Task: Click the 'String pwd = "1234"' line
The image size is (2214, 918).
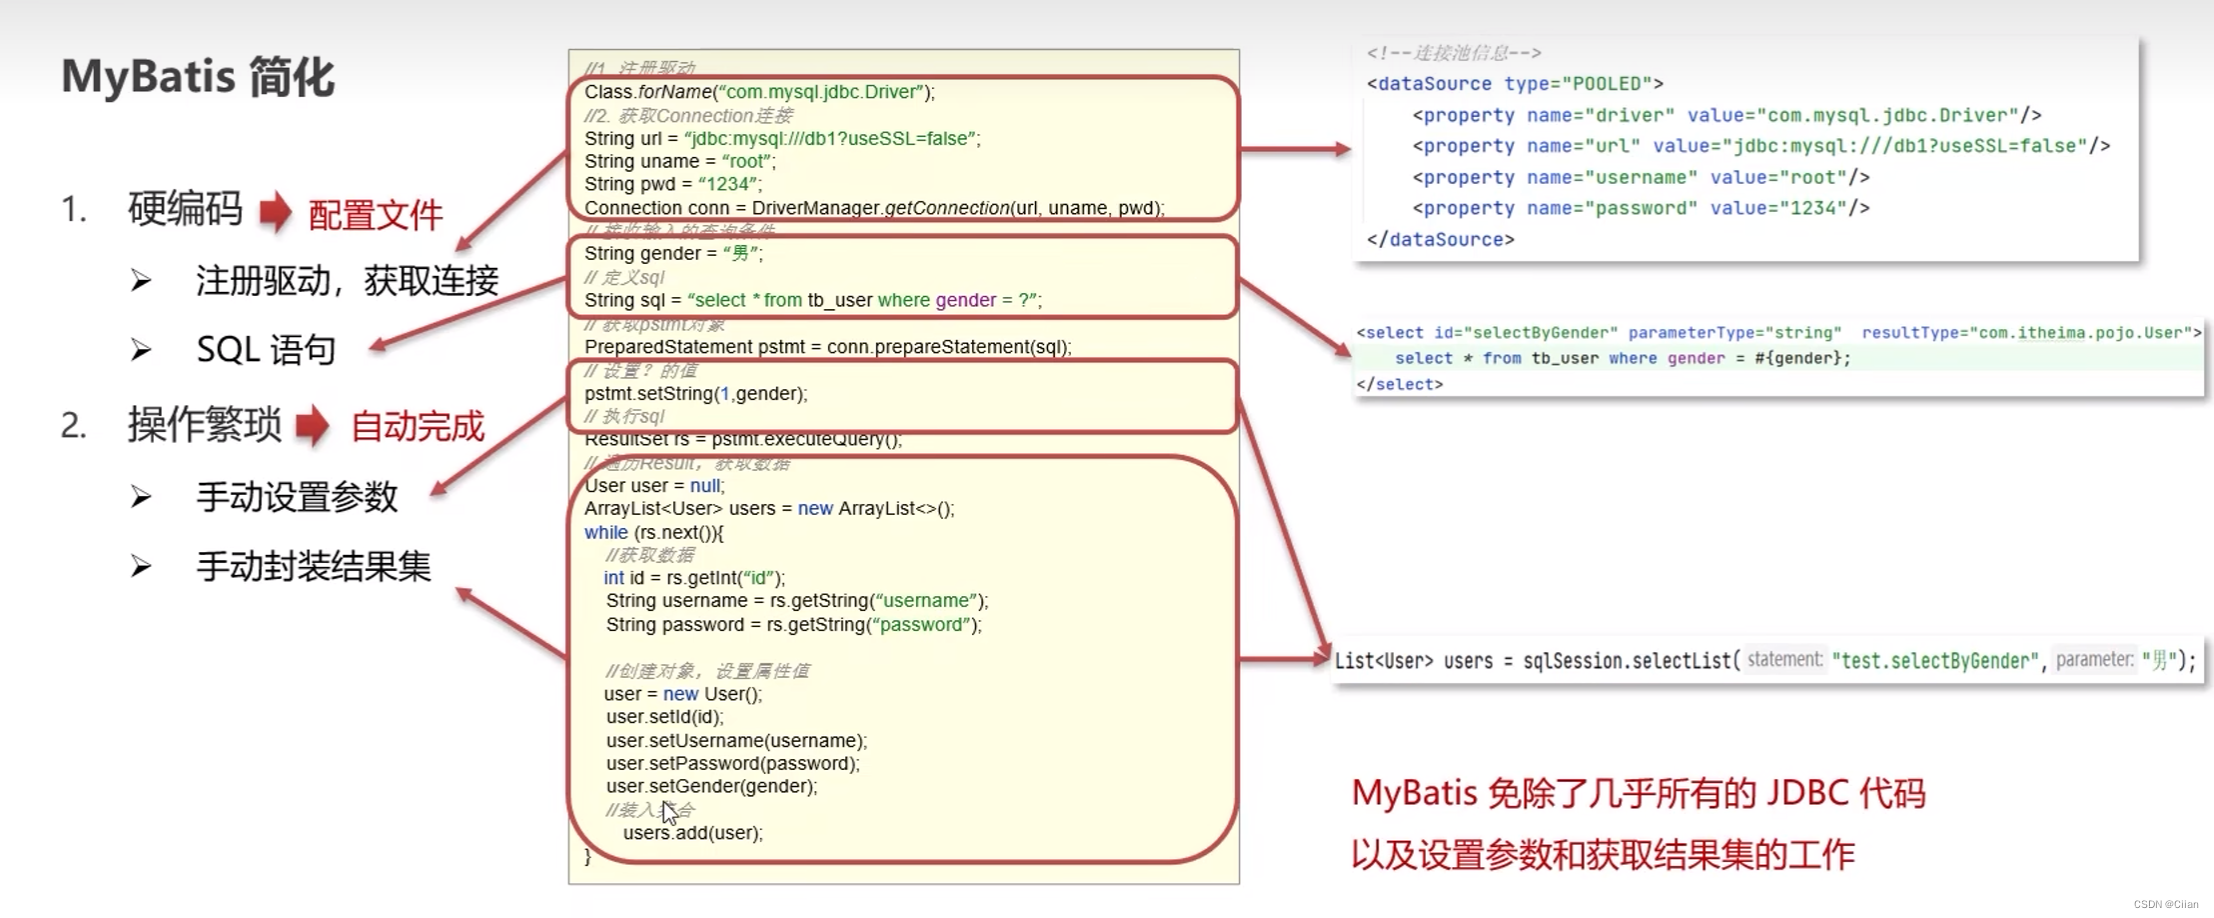Action: pos(673,185)
